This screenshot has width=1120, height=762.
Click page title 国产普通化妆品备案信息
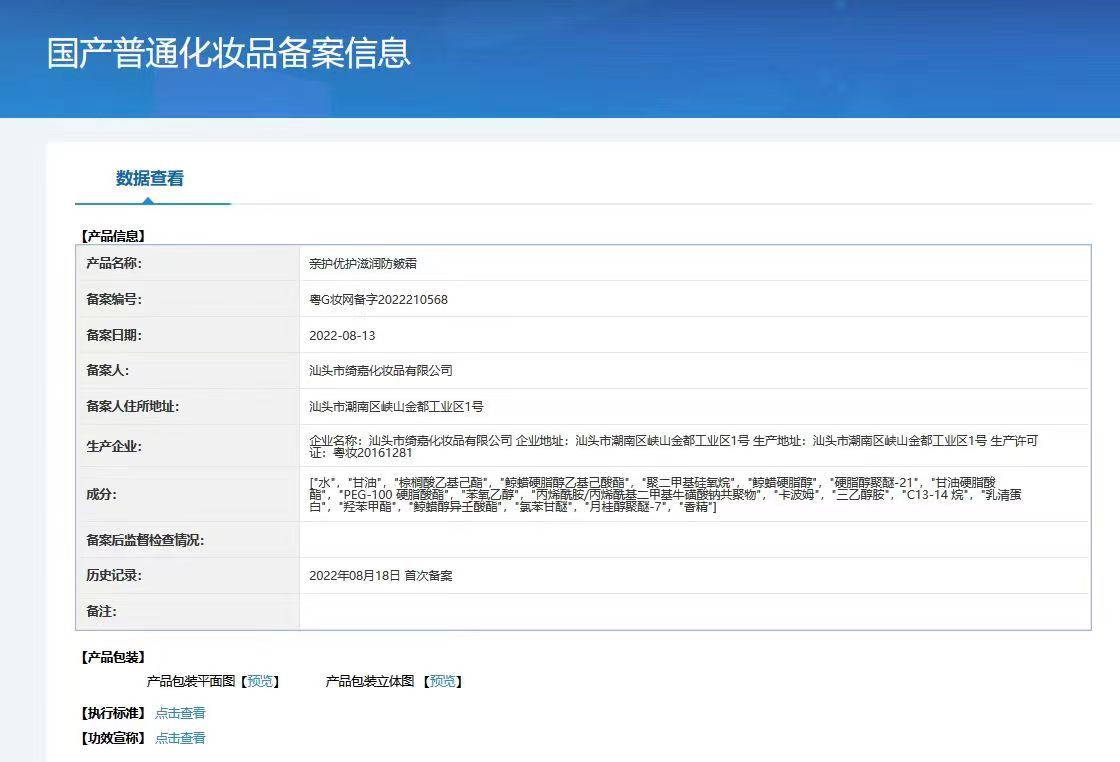(x=229, y=54)
